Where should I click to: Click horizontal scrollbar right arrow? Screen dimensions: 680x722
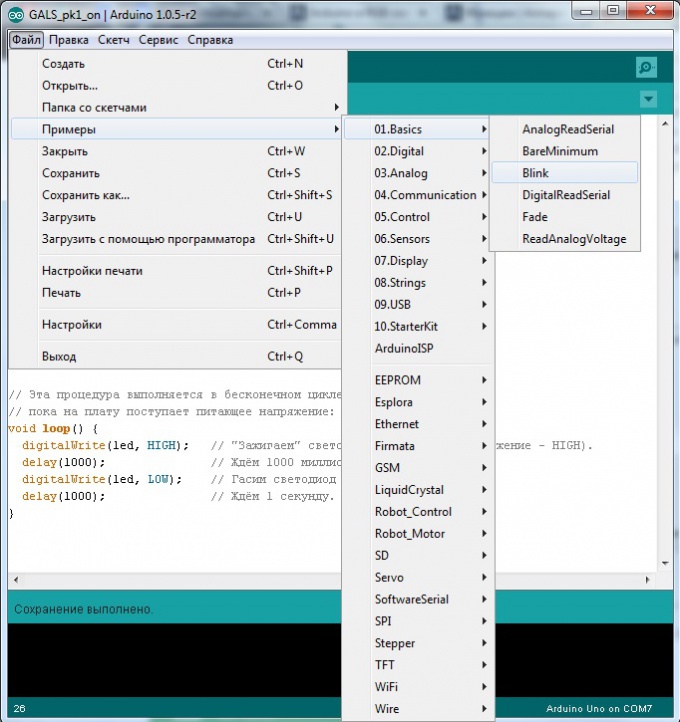647,580
